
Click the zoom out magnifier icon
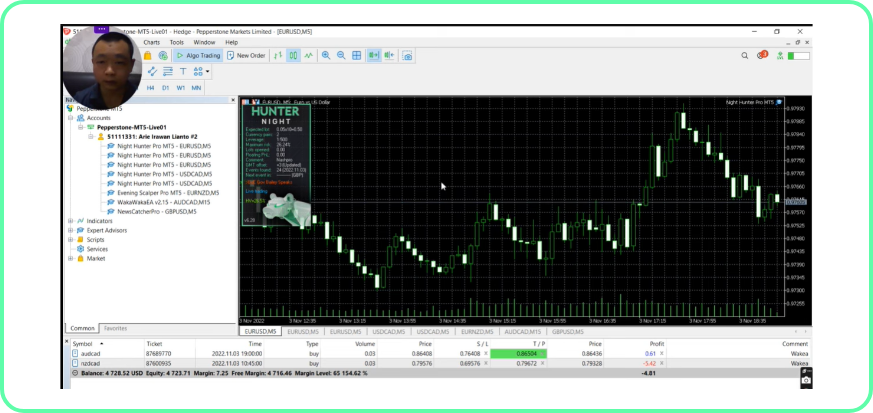pyautogui.click(x=342, y=56)
